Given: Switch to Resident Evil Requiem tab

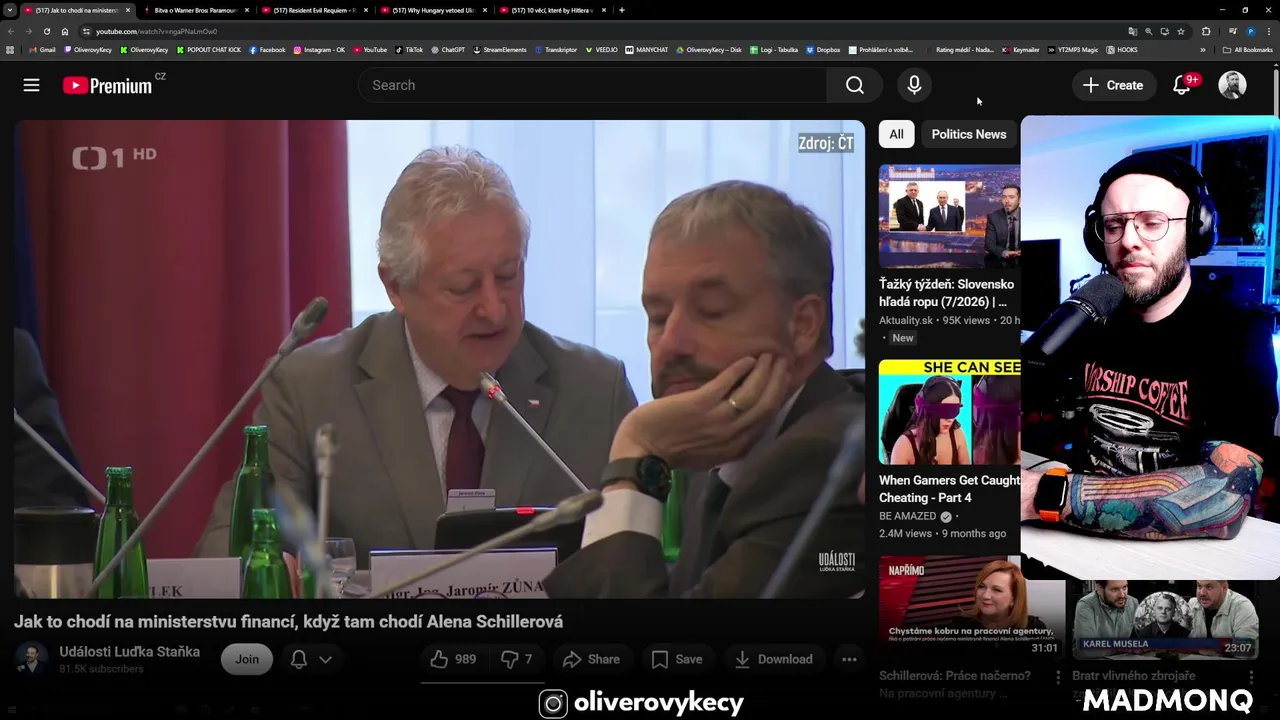Looking at the screenshot, I should pyautogui.click(x=313, y=10).
